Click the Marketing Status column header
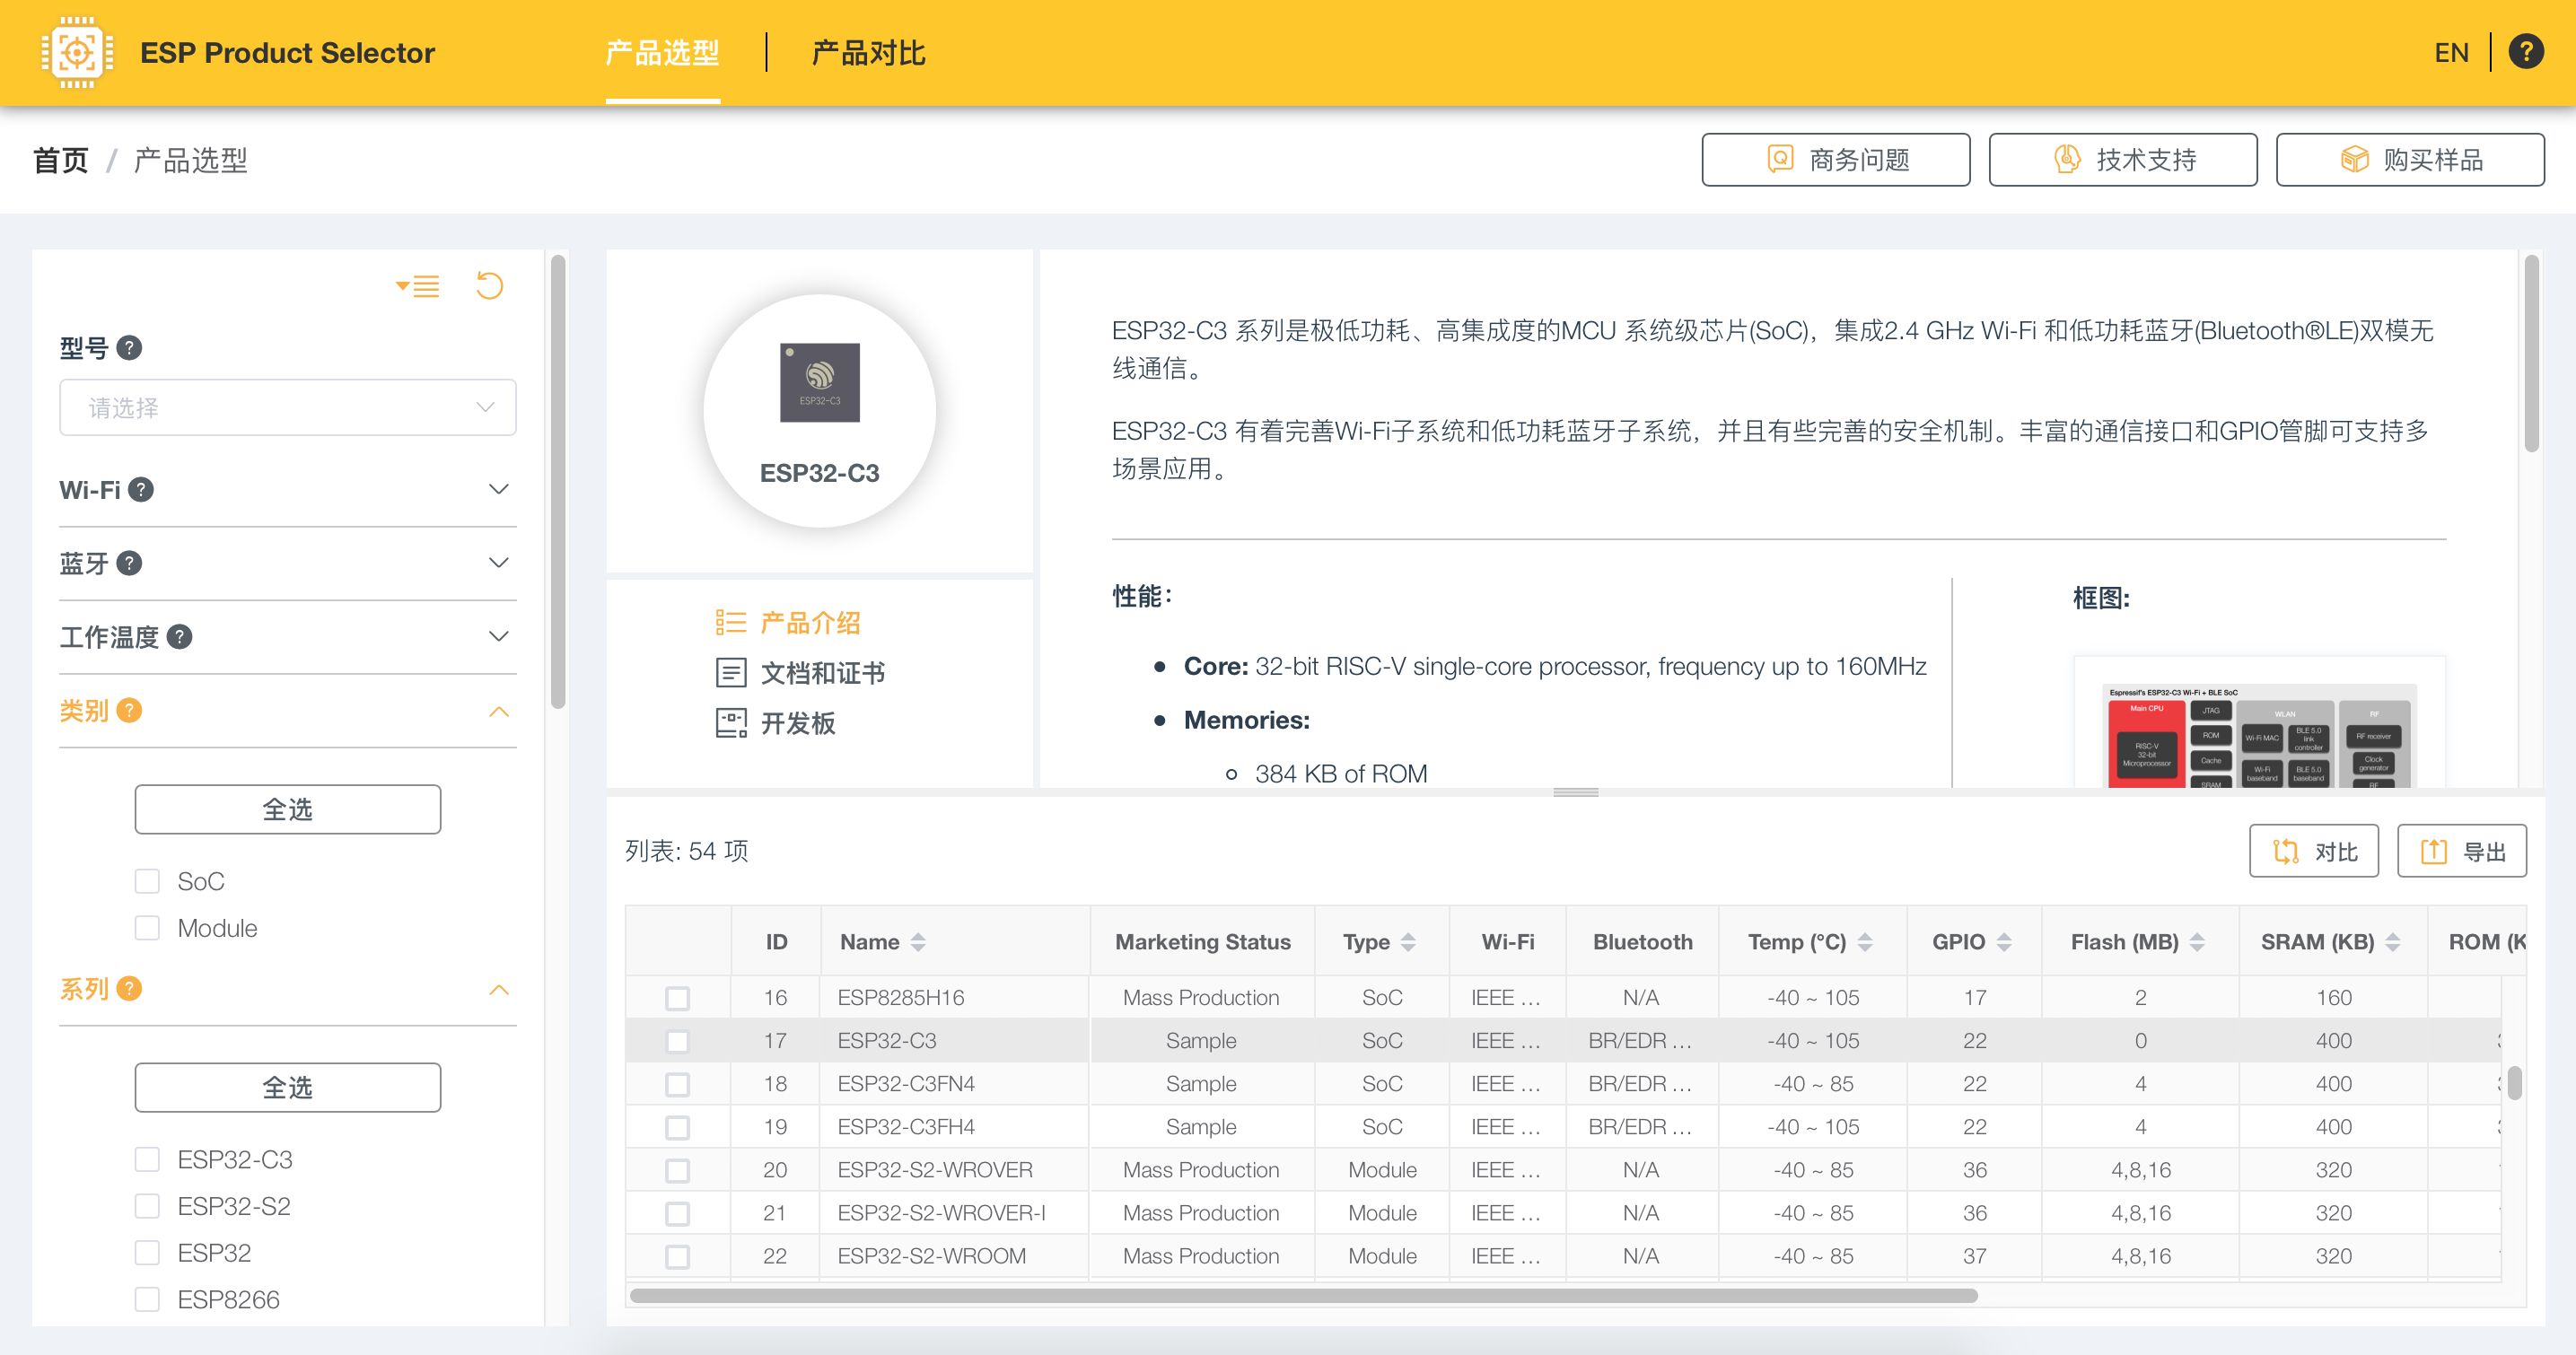Screen dimensions: 2576x1355 [x=1203, y=941]
